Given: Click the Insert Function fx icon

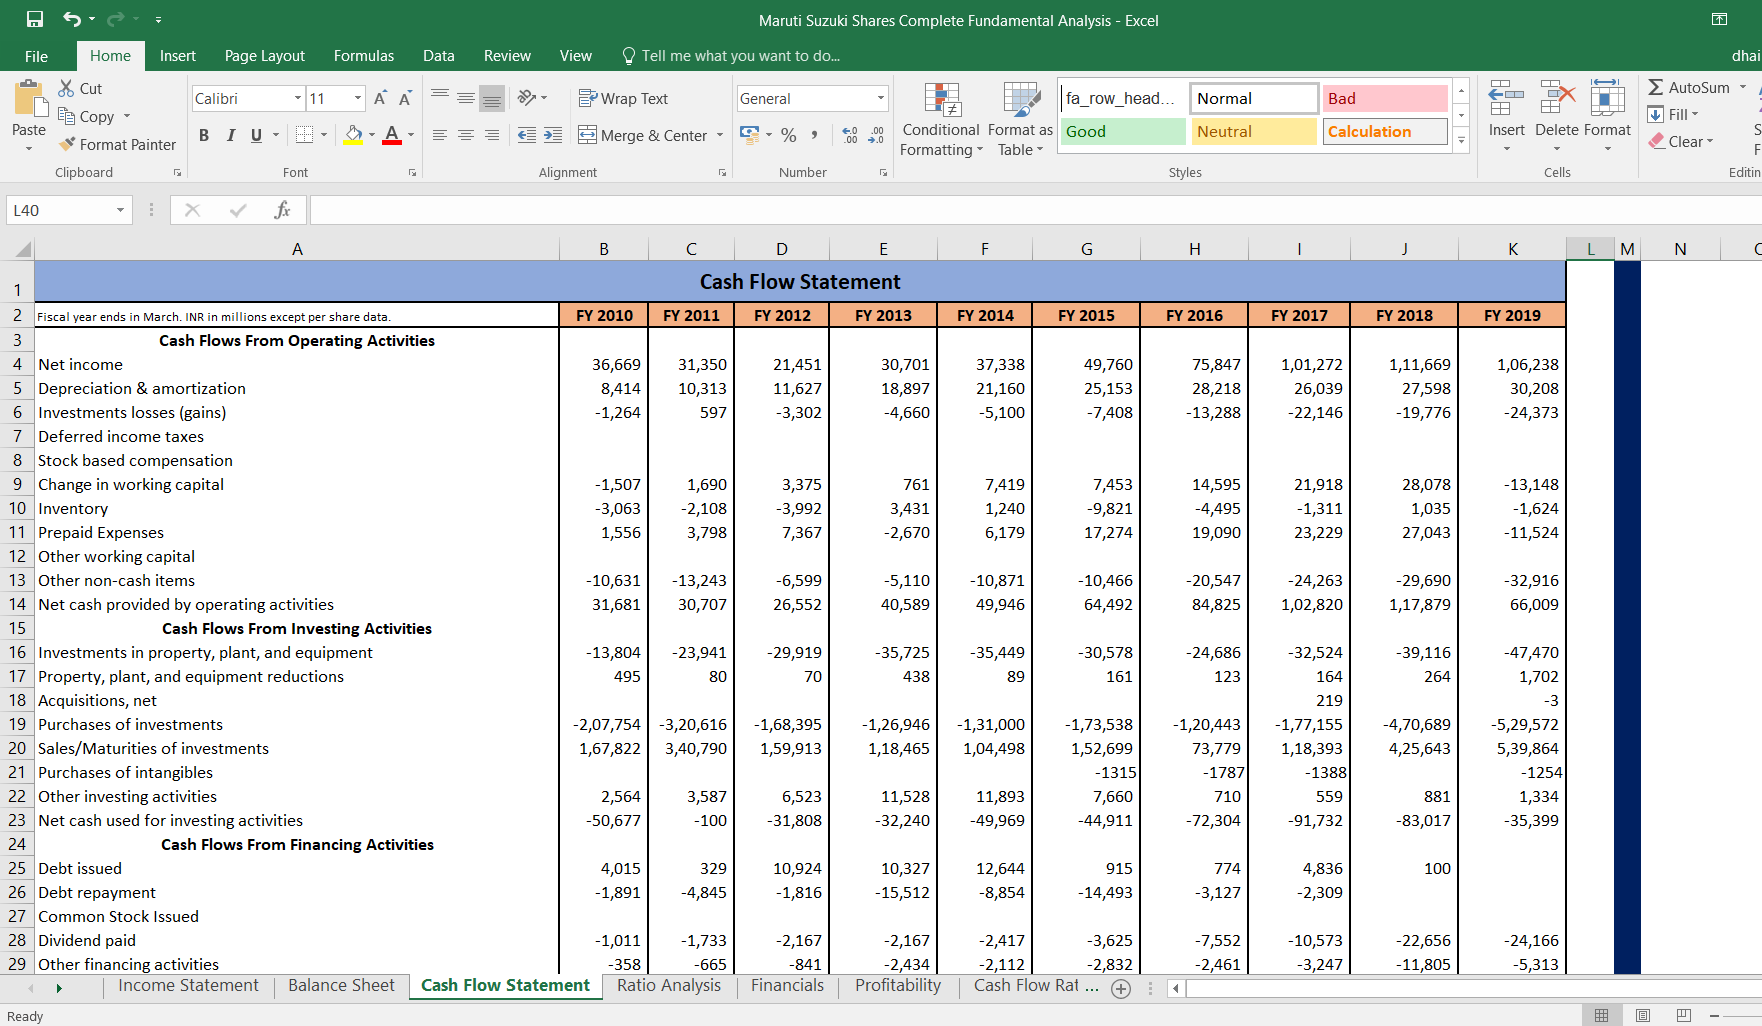Looking at the screenshot, I should coord(282,210).
